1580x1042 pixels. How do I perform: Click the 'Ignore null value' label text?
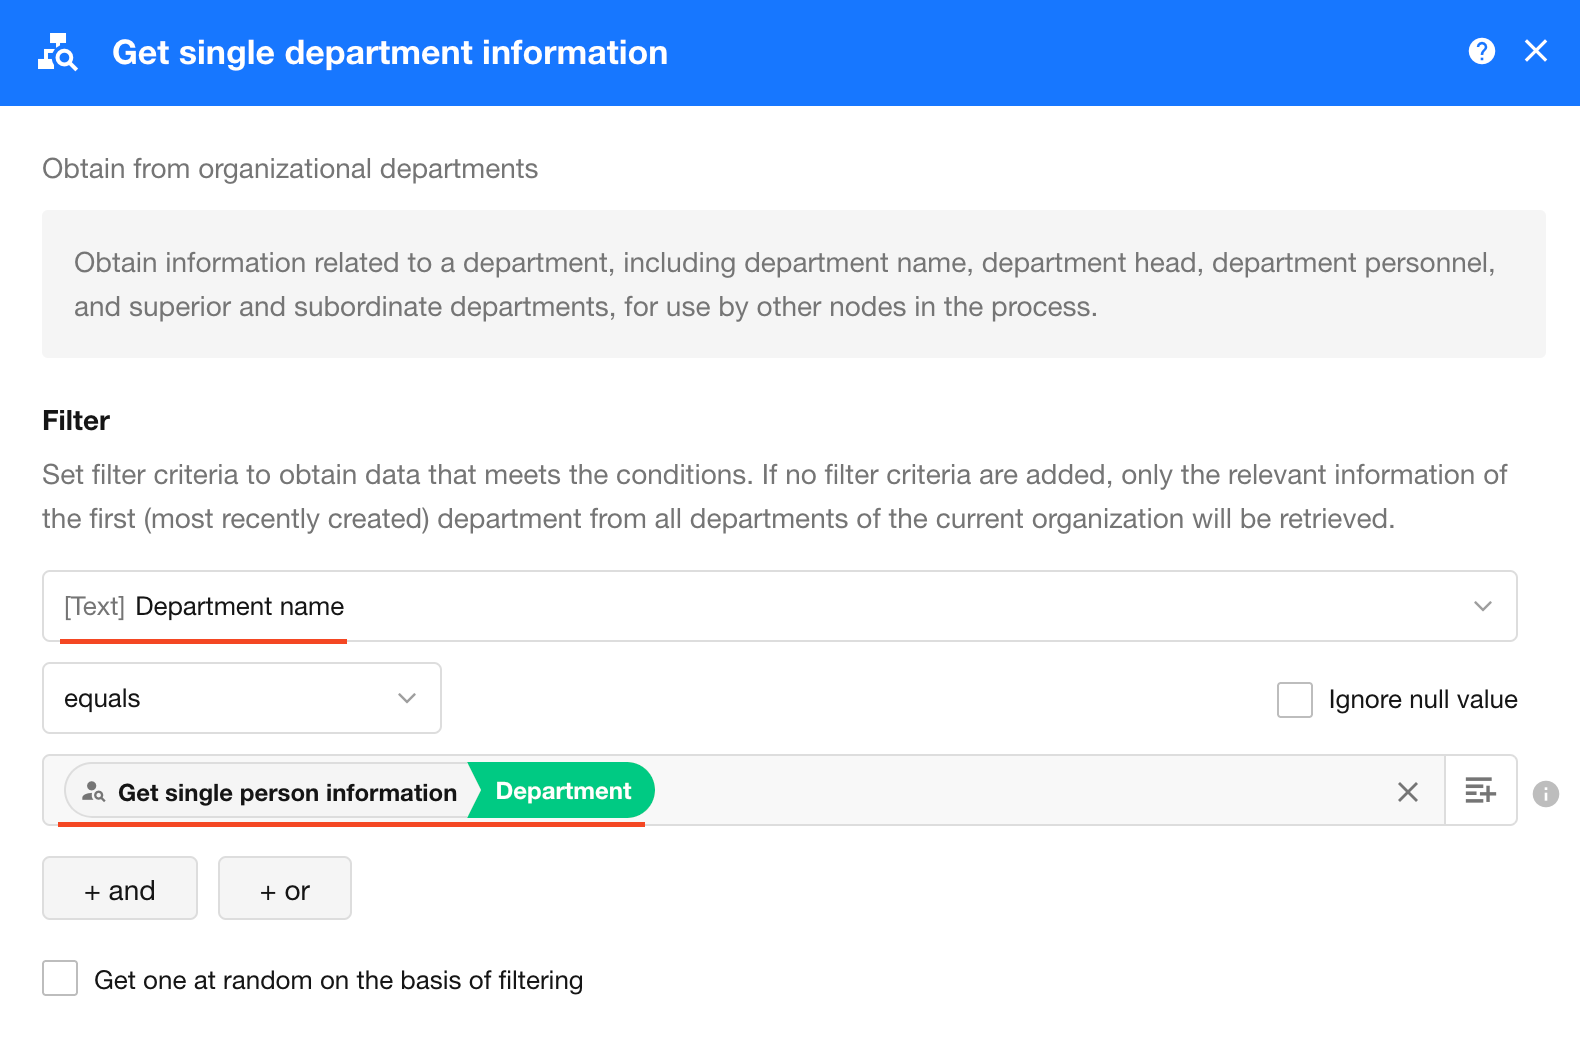(x=1422, y=700)
